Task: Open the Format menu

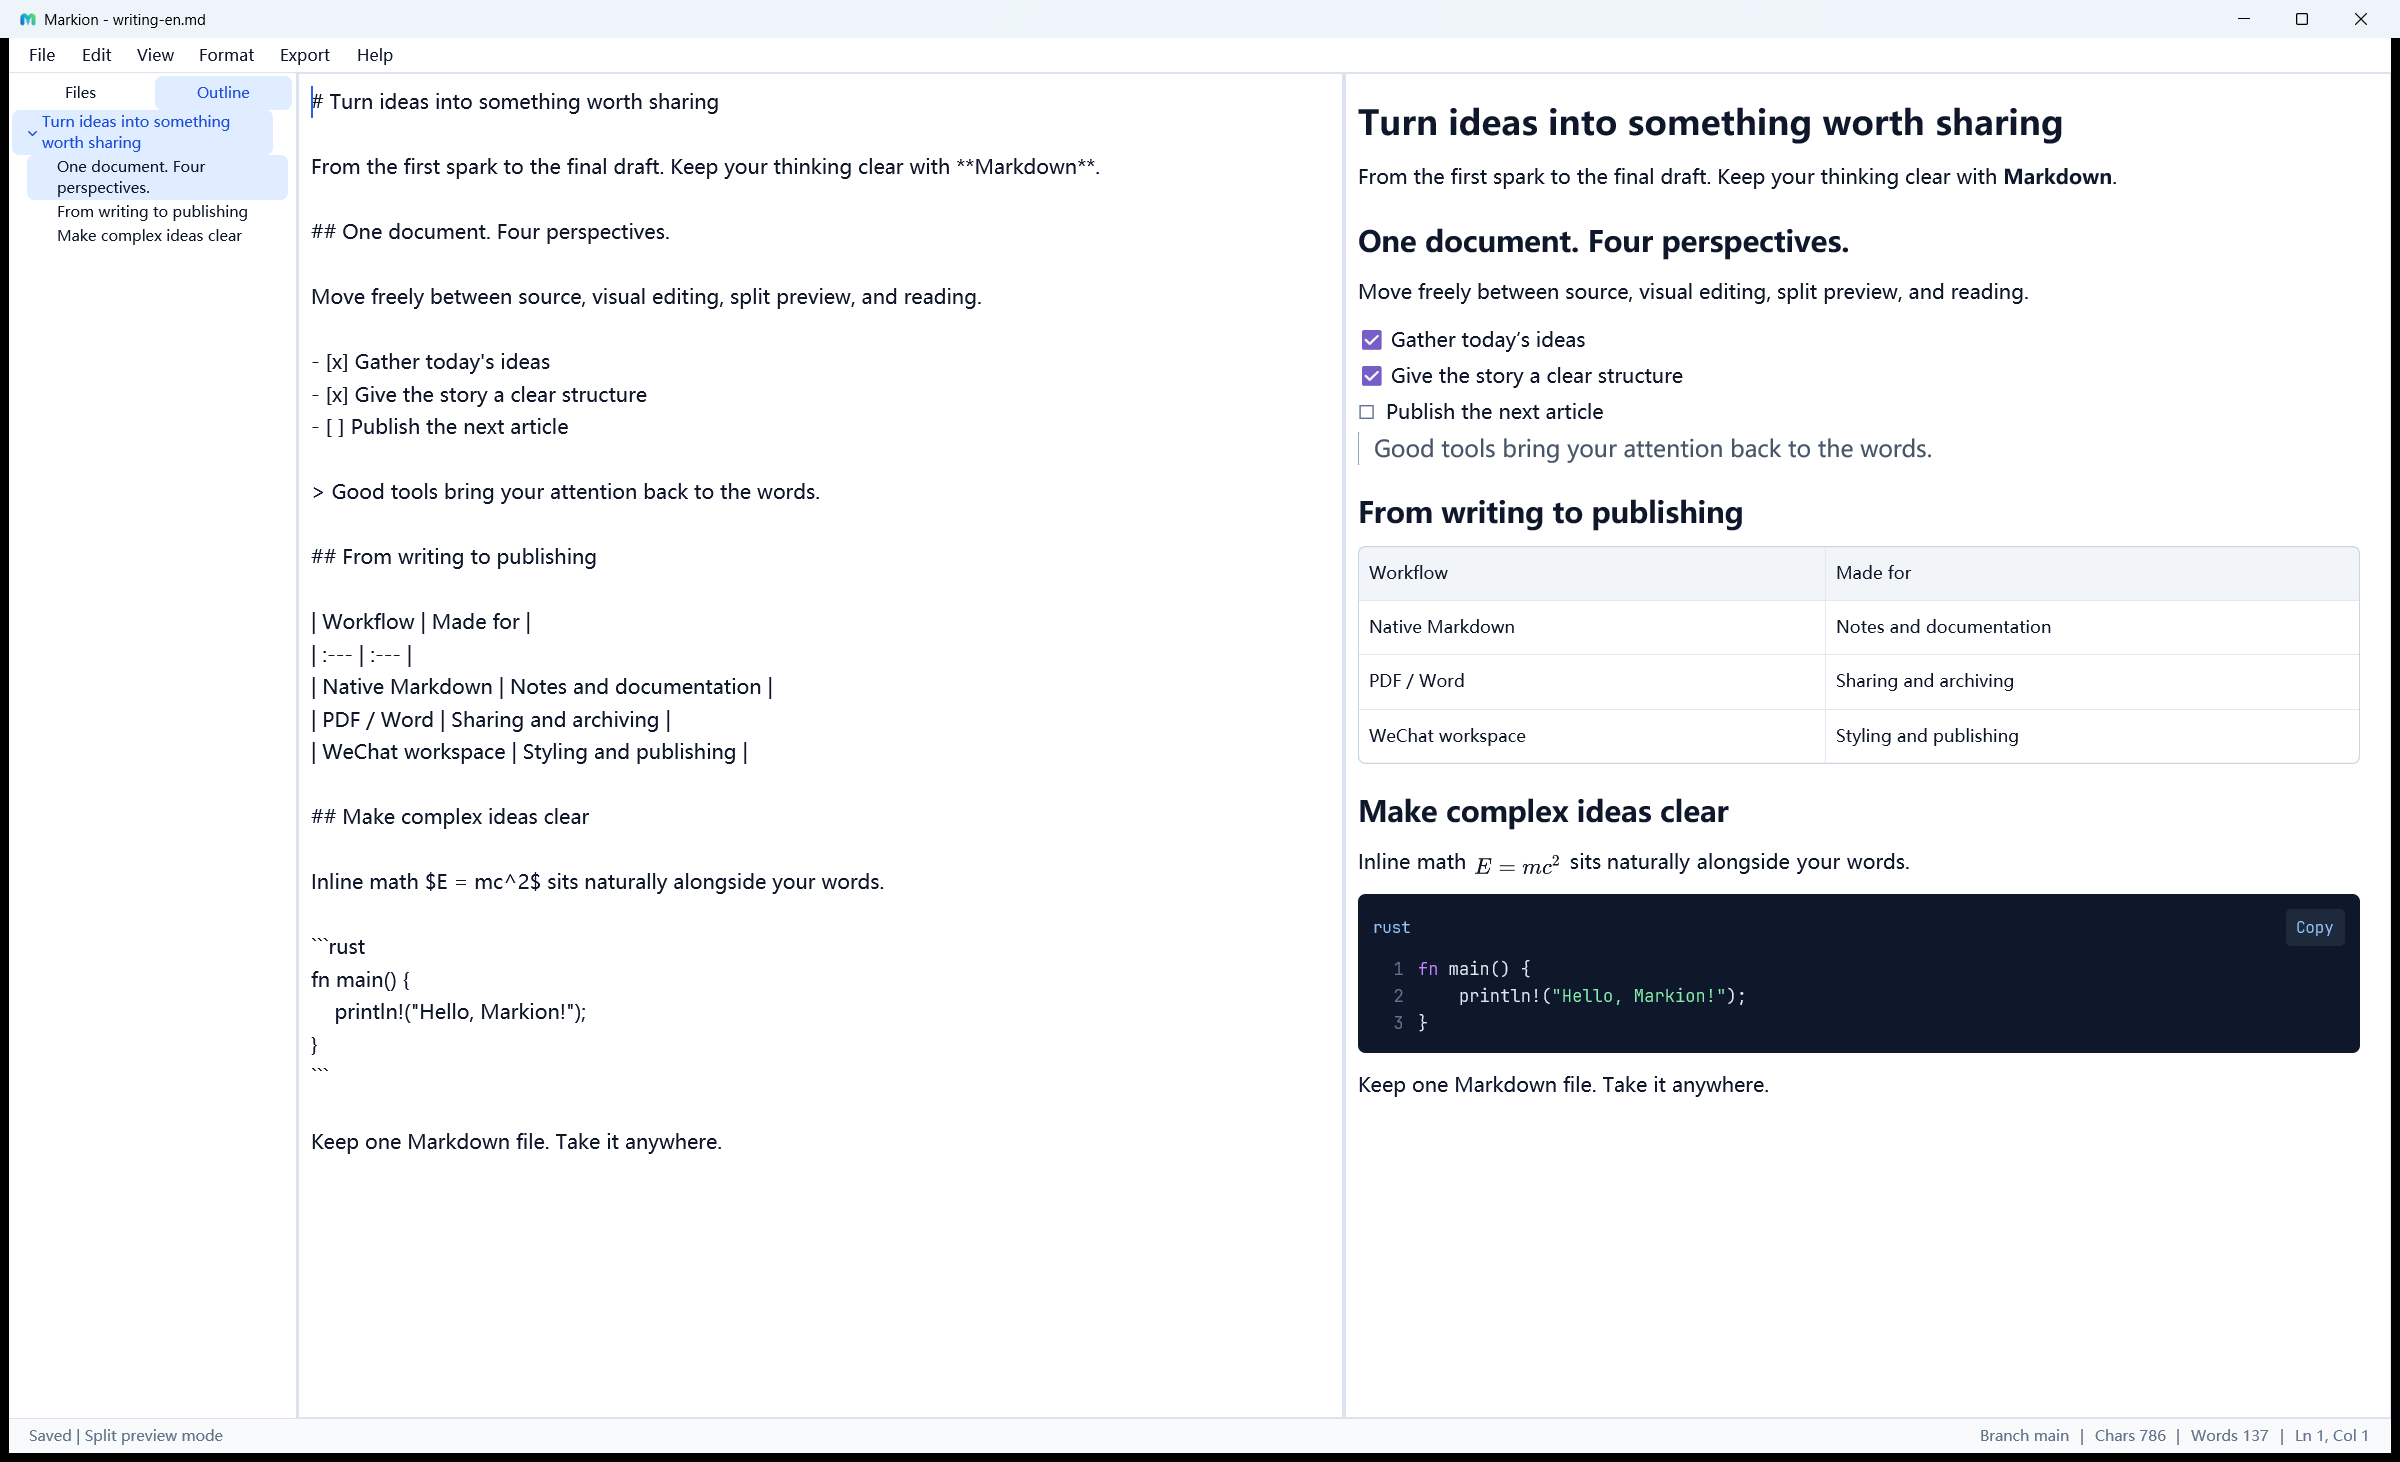Action: pos(226,55)
